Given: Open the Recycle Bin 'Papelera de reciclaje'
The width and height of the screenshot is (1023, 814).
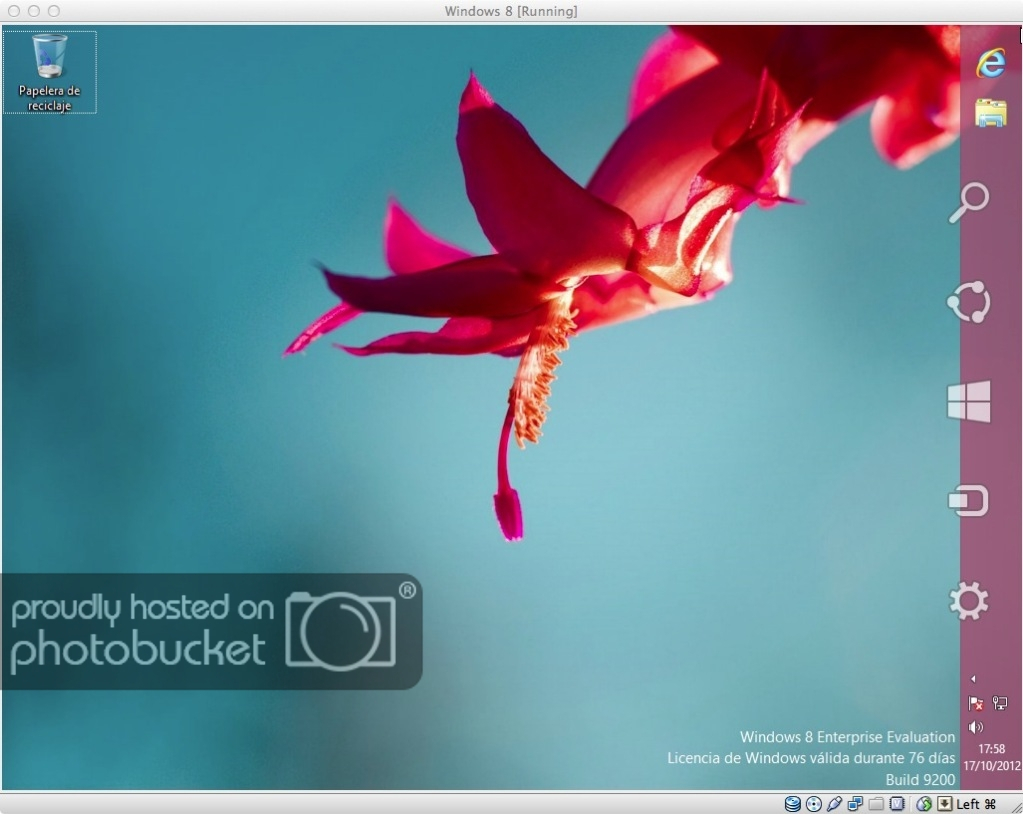Looking at the screenshot, I should pos(50,72).
